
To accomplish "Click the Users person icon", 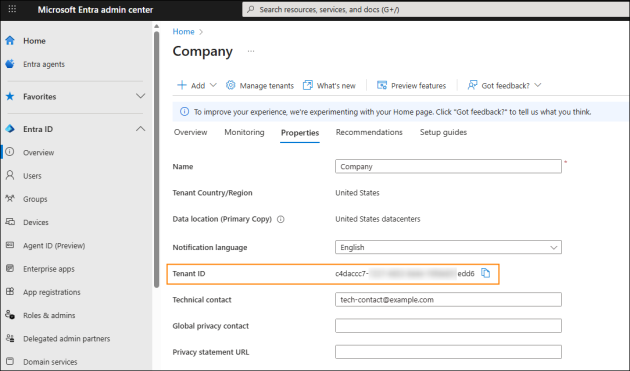I will pos(10,175).
